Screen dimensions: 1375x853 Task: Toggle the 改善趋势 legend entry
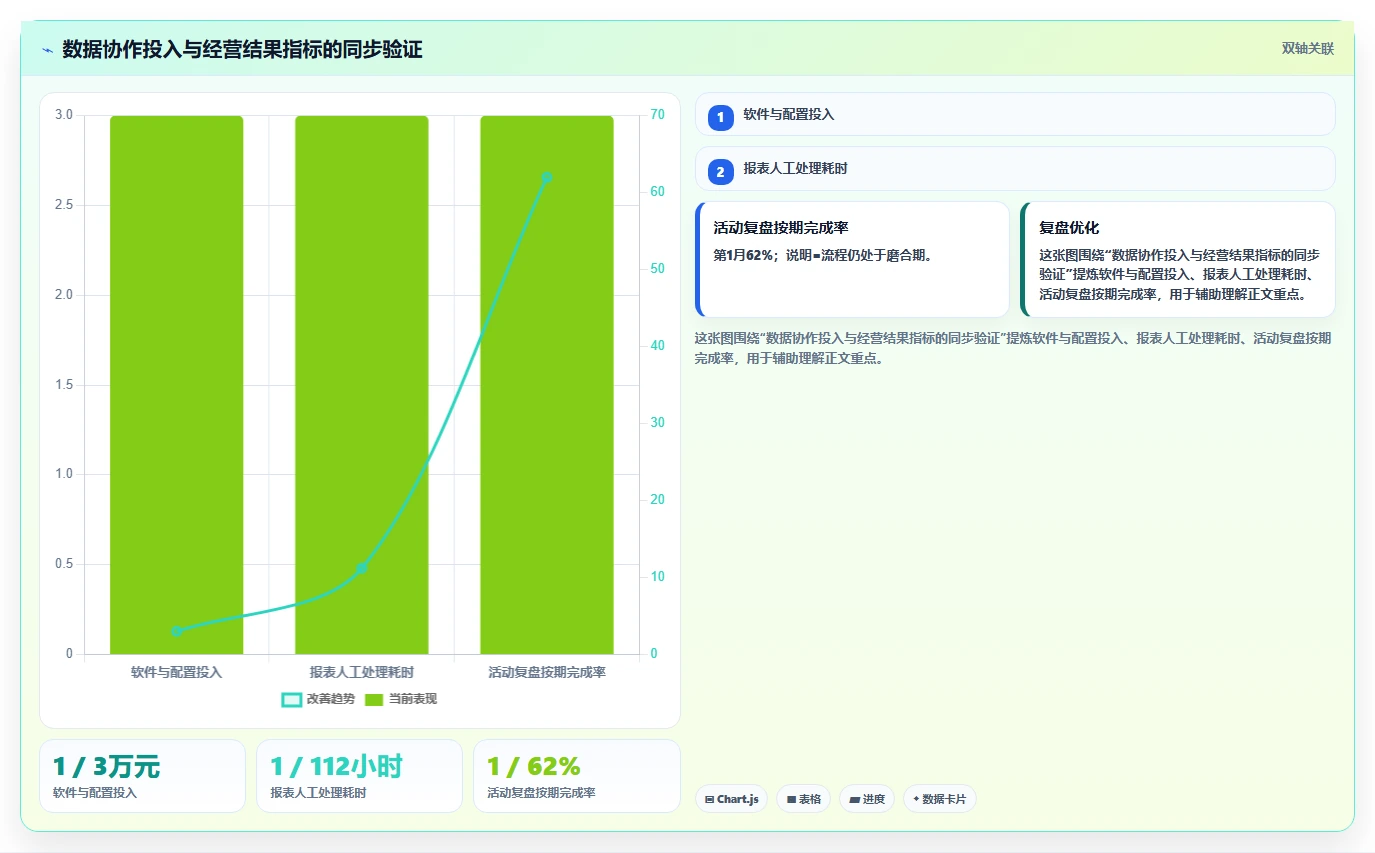click(x=319, y=699)
